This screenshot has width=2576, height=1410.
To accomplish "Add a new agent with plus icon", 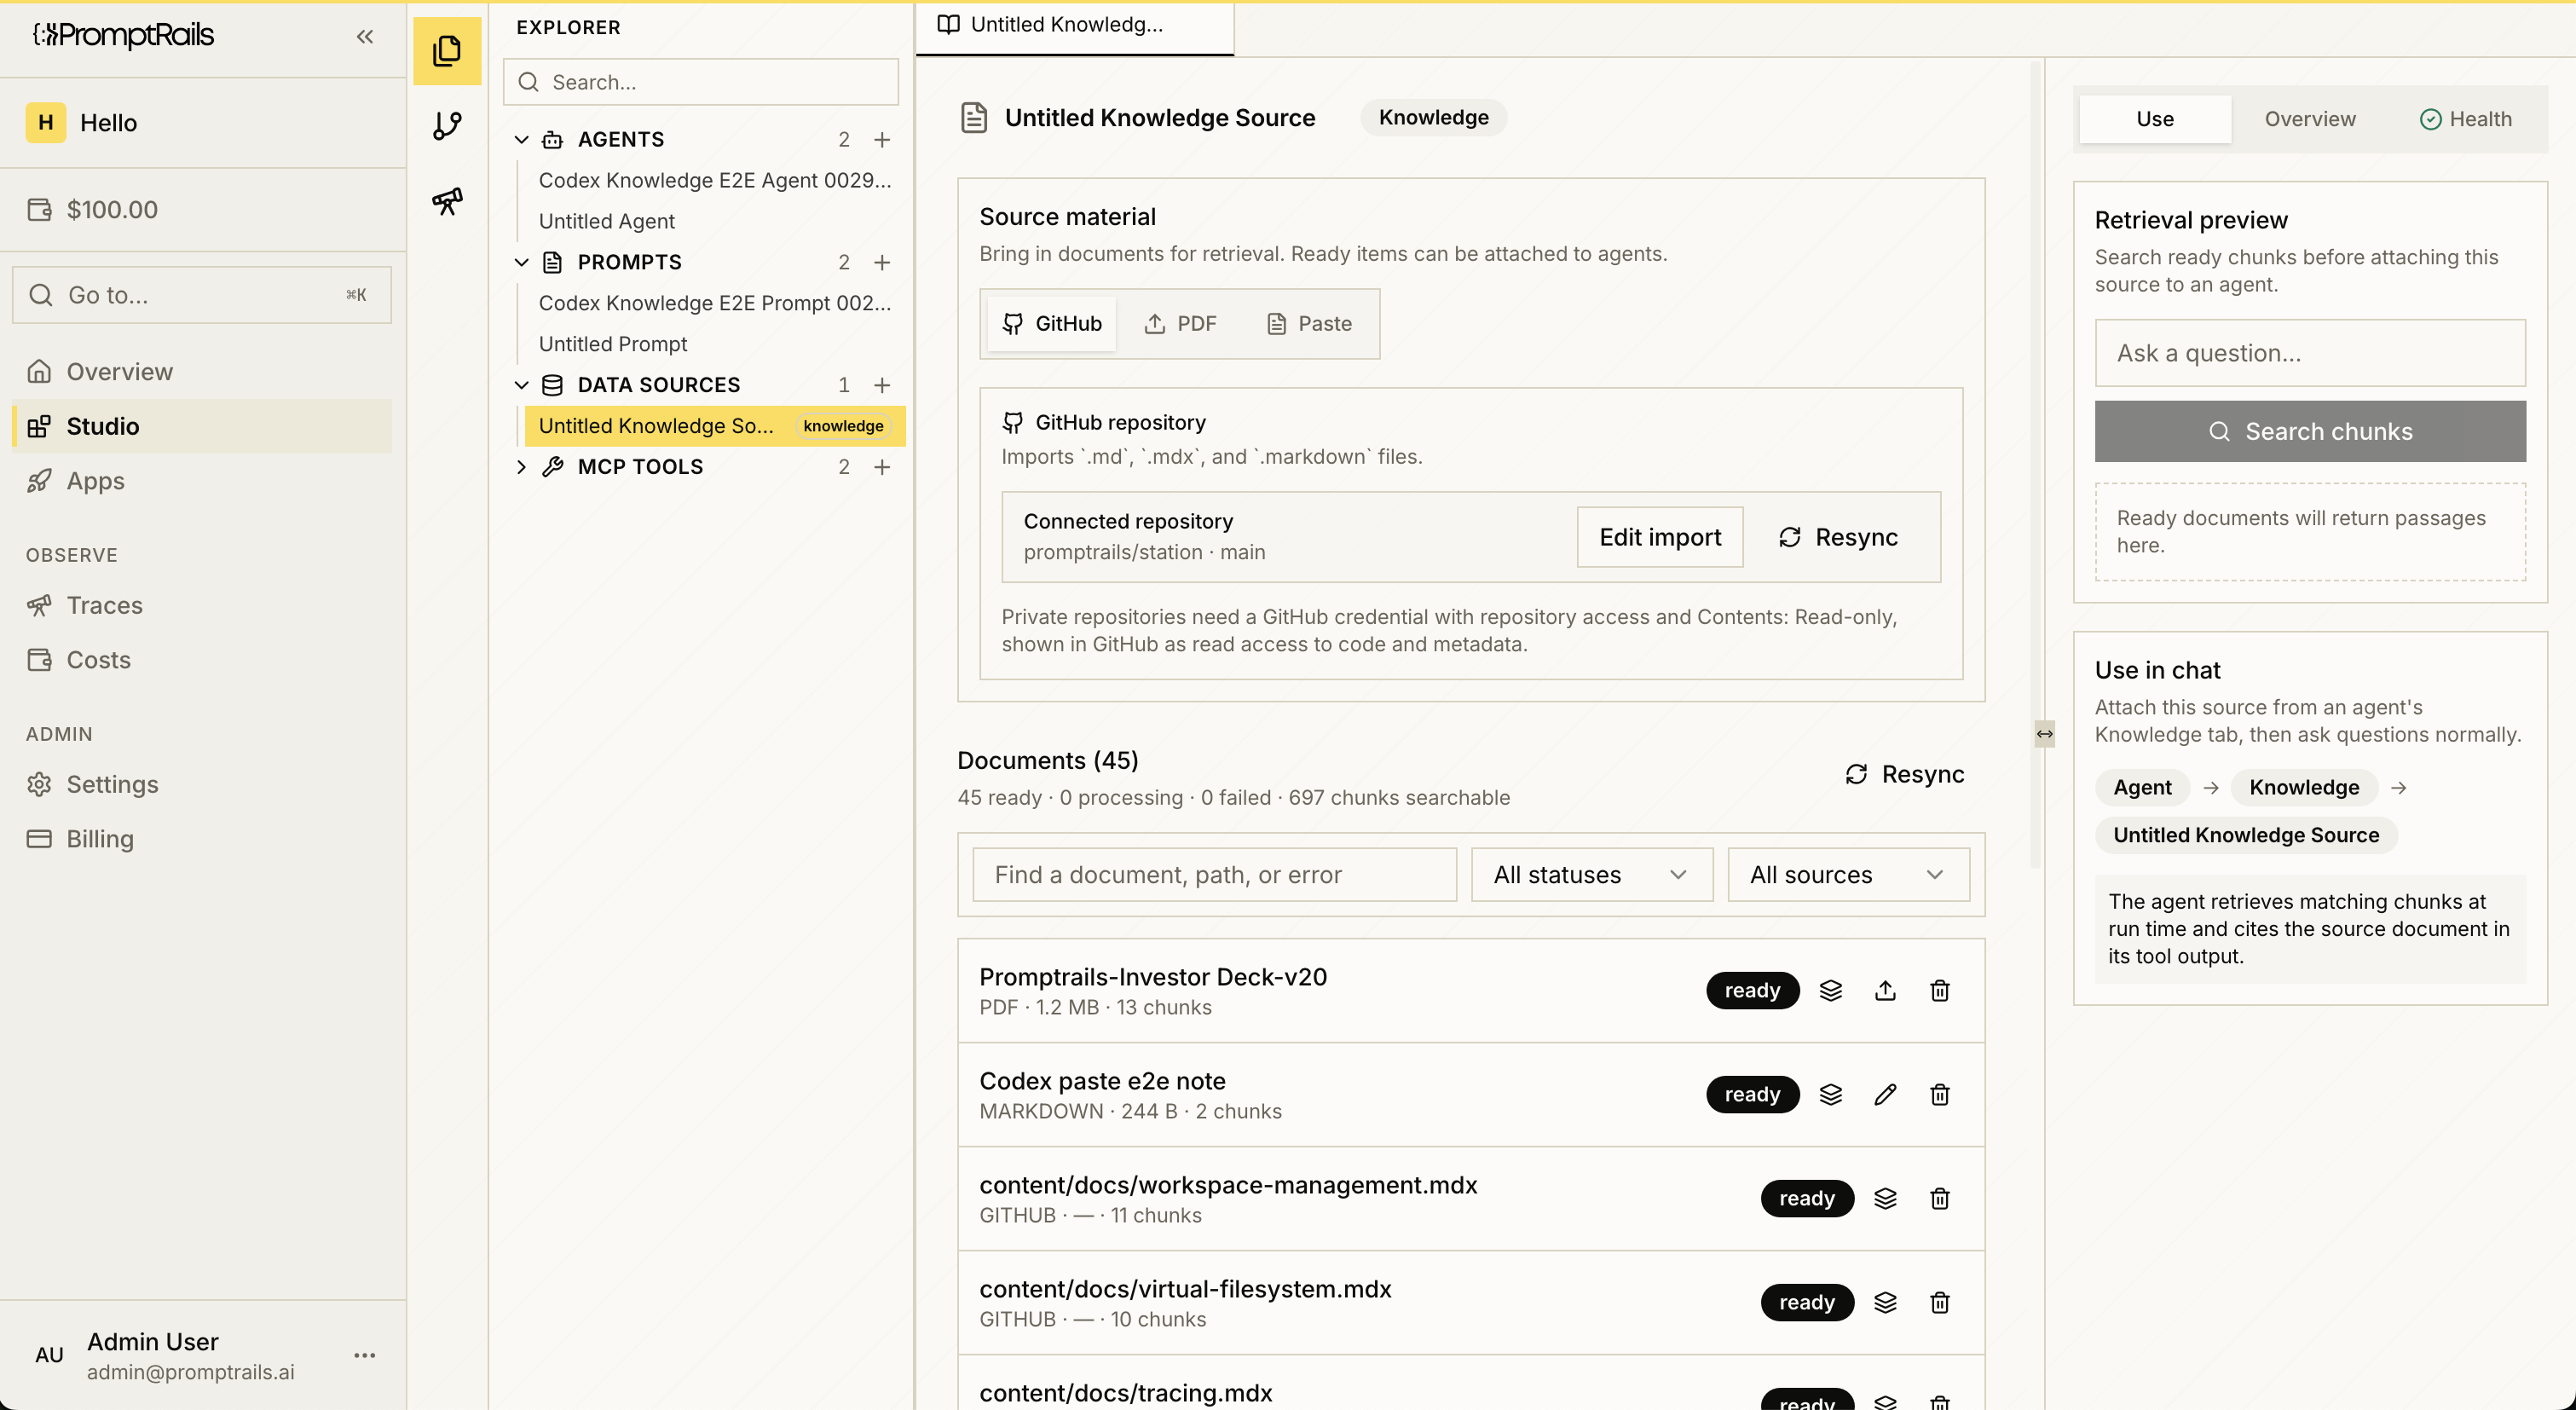I will [x=882, y=139].
